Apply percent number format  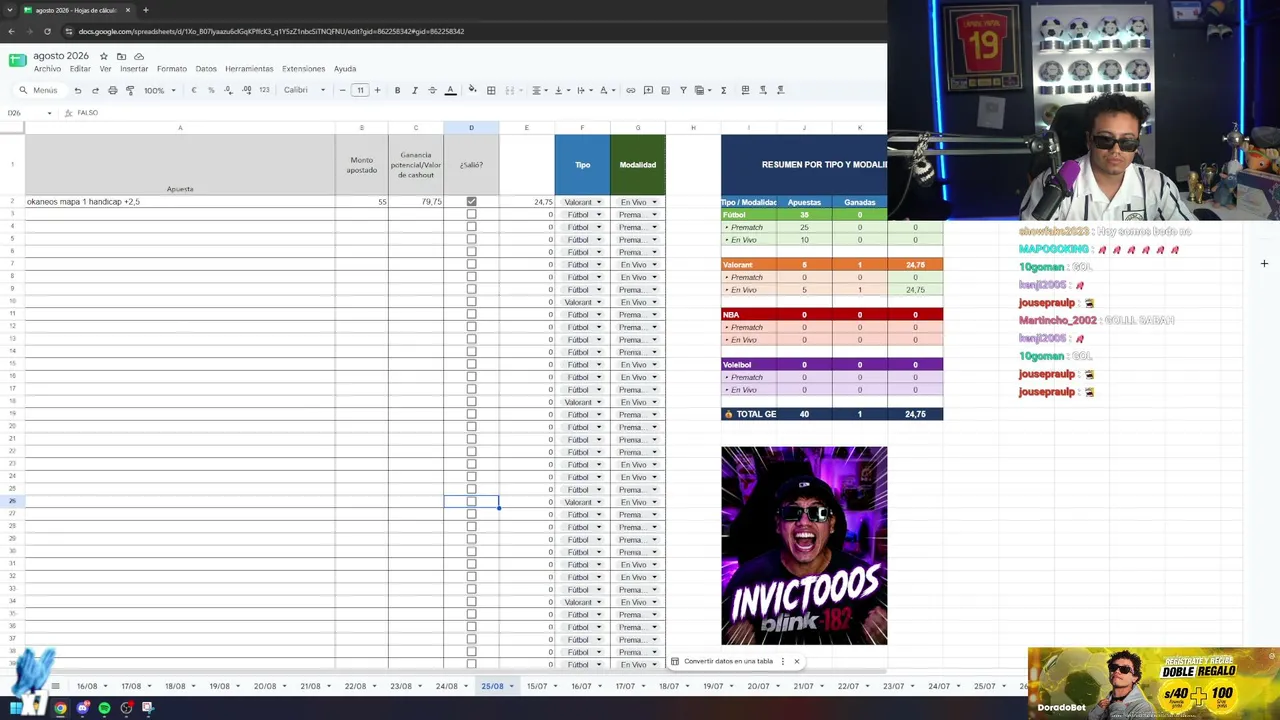[211, 90]
